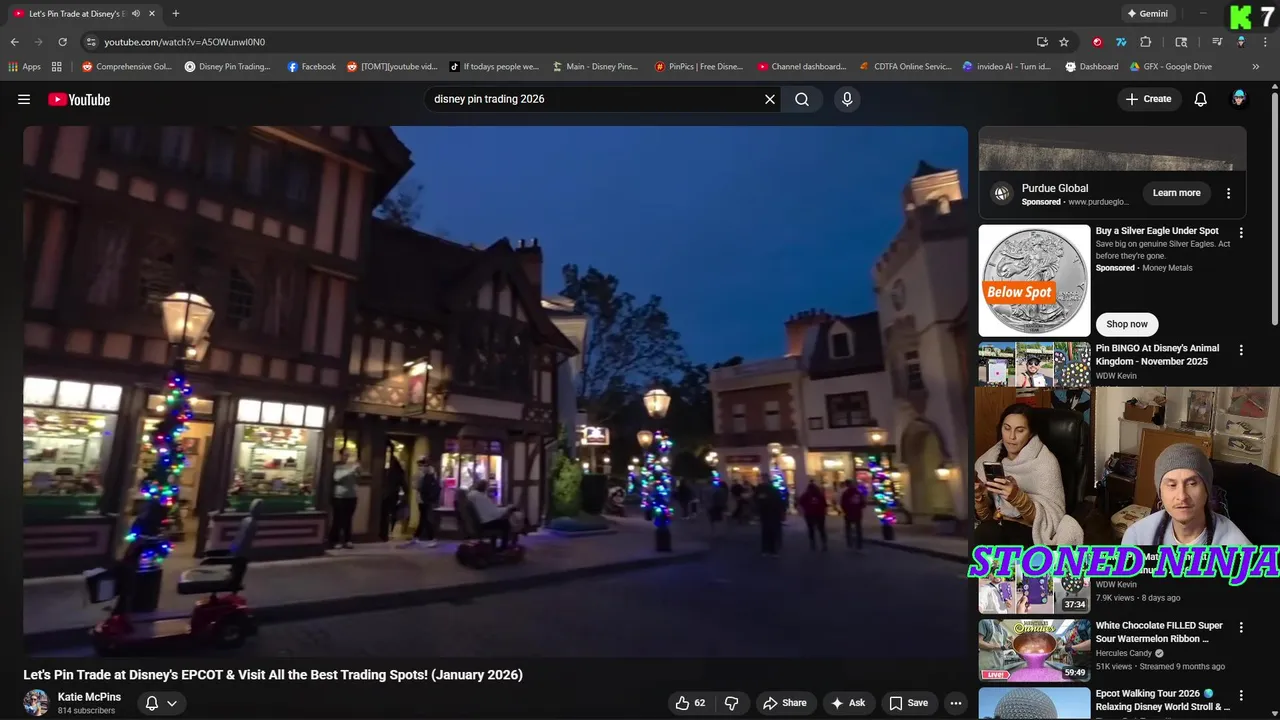
Task: Open the Ask AI button
Action: [847, 703]
